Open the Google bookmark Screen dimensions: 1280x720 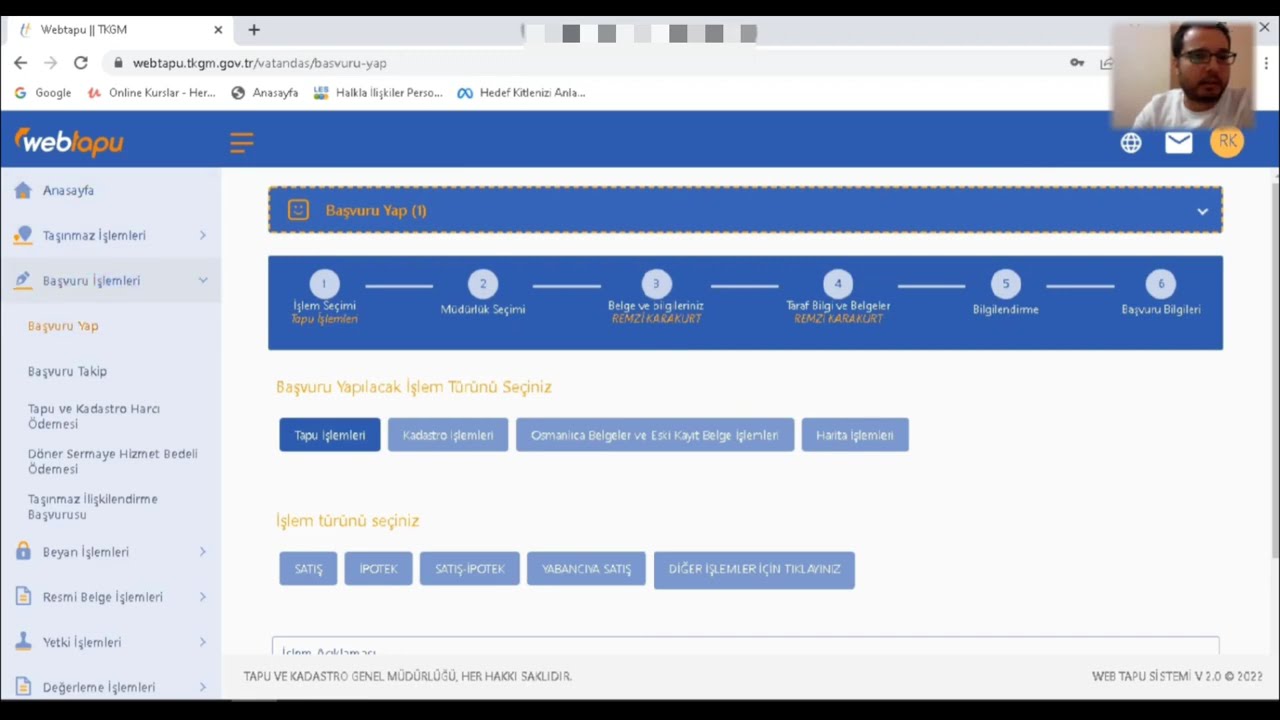43,92
